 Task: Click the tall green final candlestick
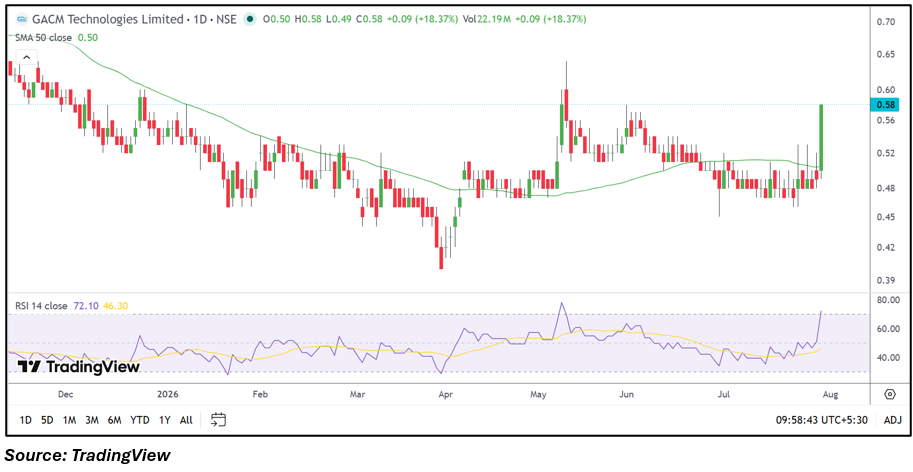pos(821,138)
